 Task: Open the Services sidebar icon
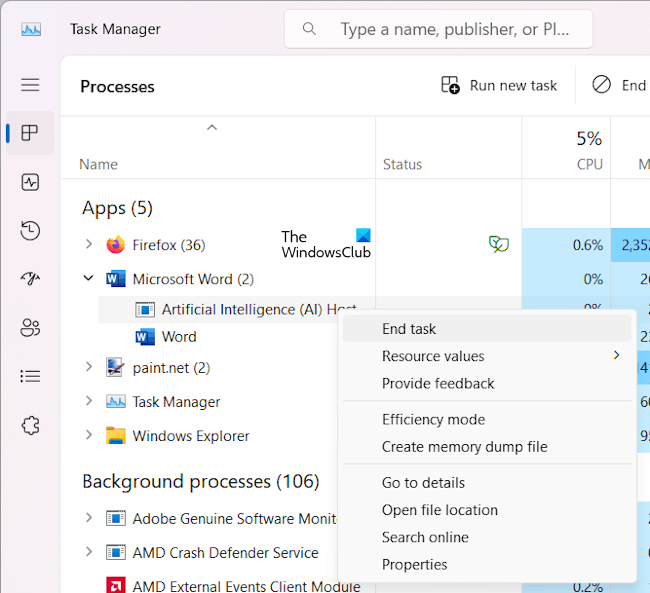pos(30,425)
